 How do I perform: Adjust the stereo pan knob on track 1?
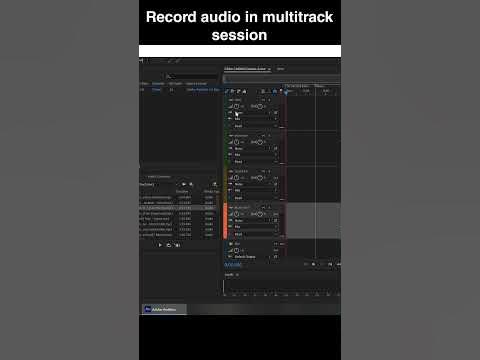coord(260,106)
